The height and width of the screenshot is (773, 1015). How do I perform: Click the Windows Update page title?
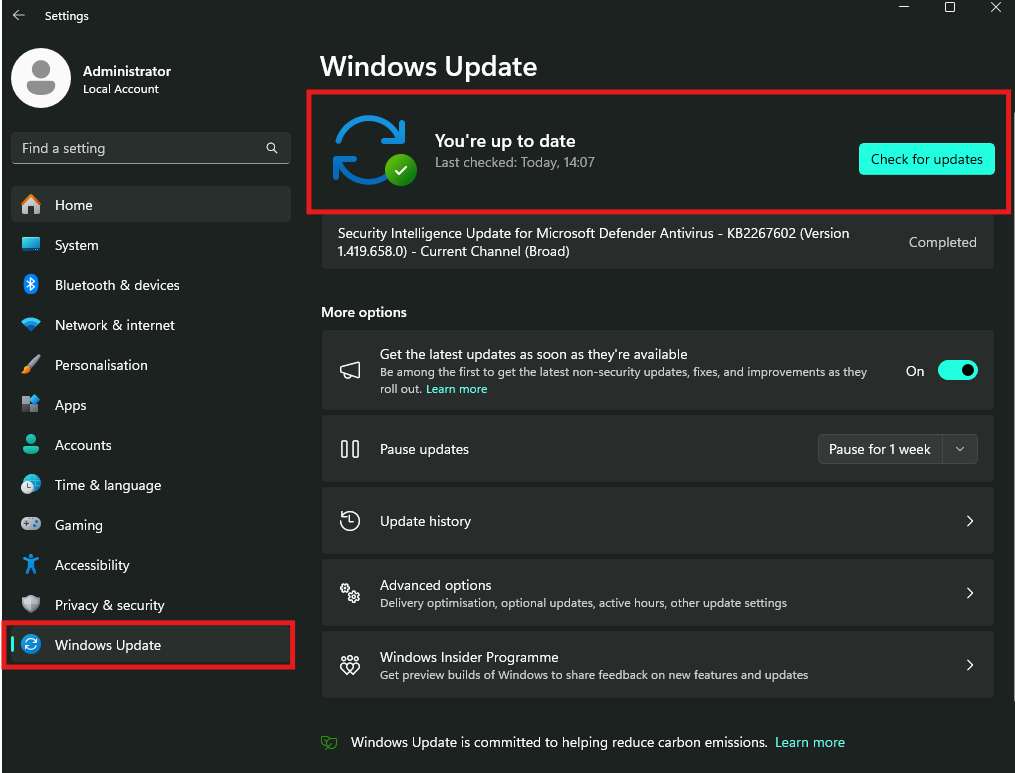[429, 67]
